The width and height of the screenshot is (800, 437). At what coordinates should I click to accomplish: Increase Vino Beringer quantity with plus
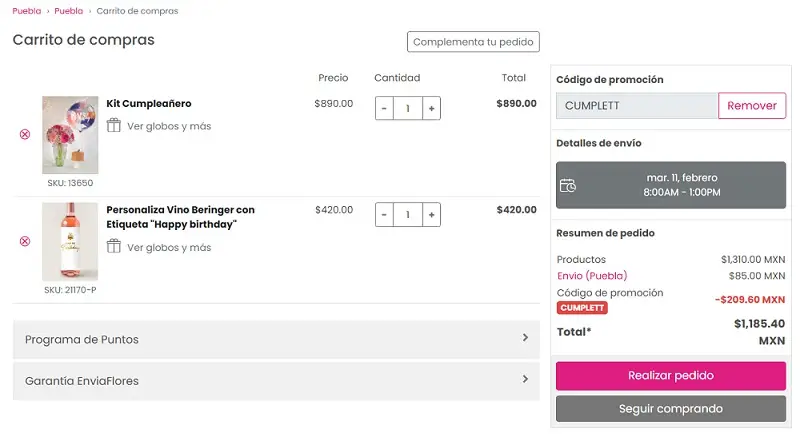[431, 215]
